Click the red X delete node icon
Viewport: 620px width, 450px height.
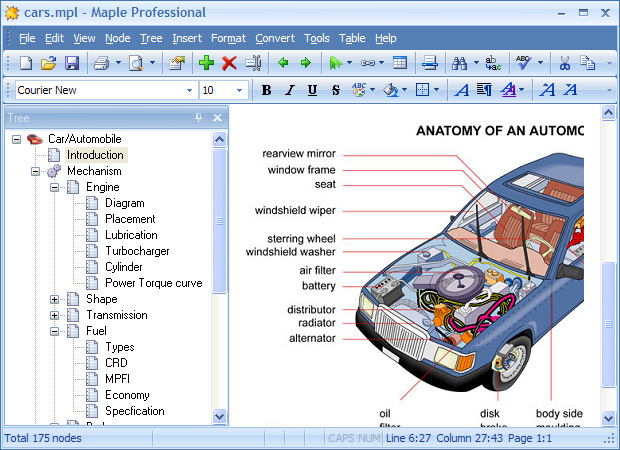(229, 63)
